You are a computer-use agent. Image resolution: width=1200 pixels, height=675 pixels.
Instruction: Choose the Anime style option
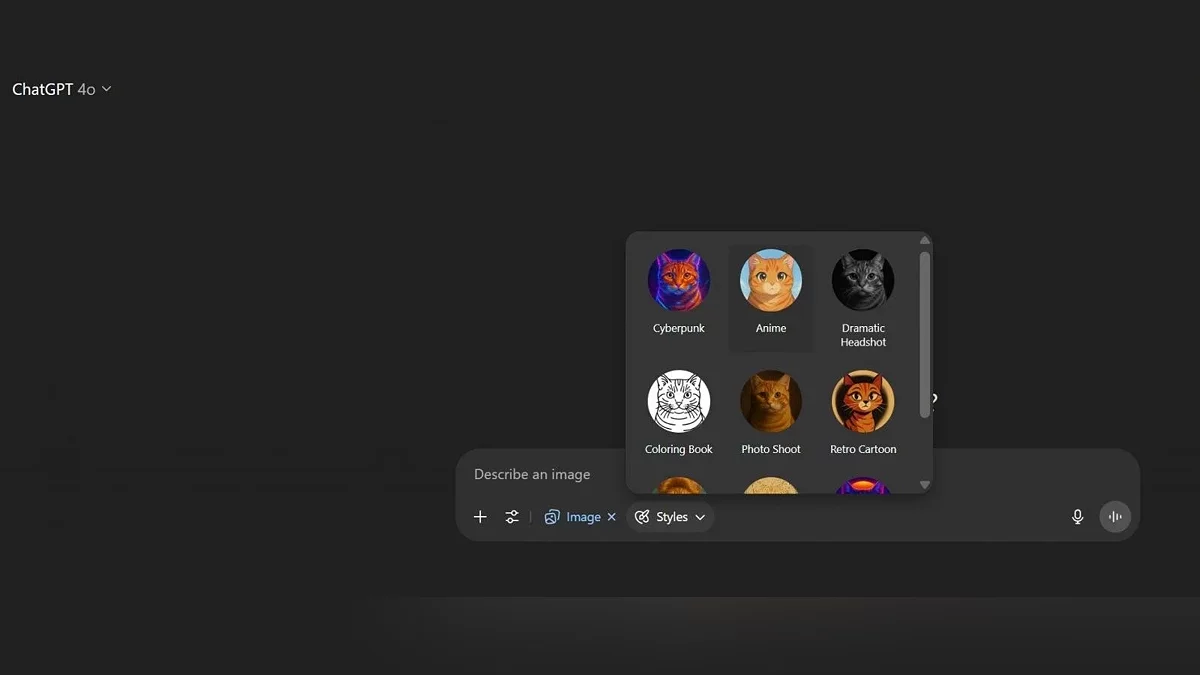point(771,281)
